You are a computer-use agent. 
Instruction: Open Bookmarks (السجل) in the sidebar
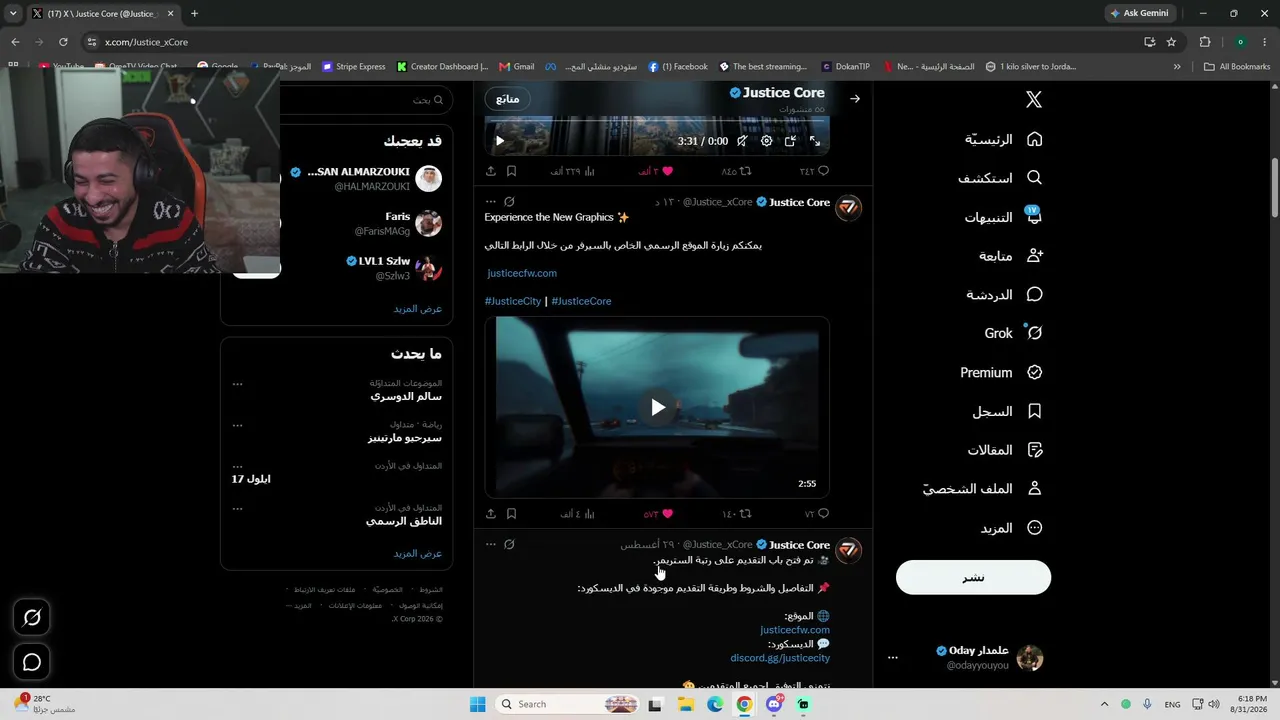(x=1008, y=411)
